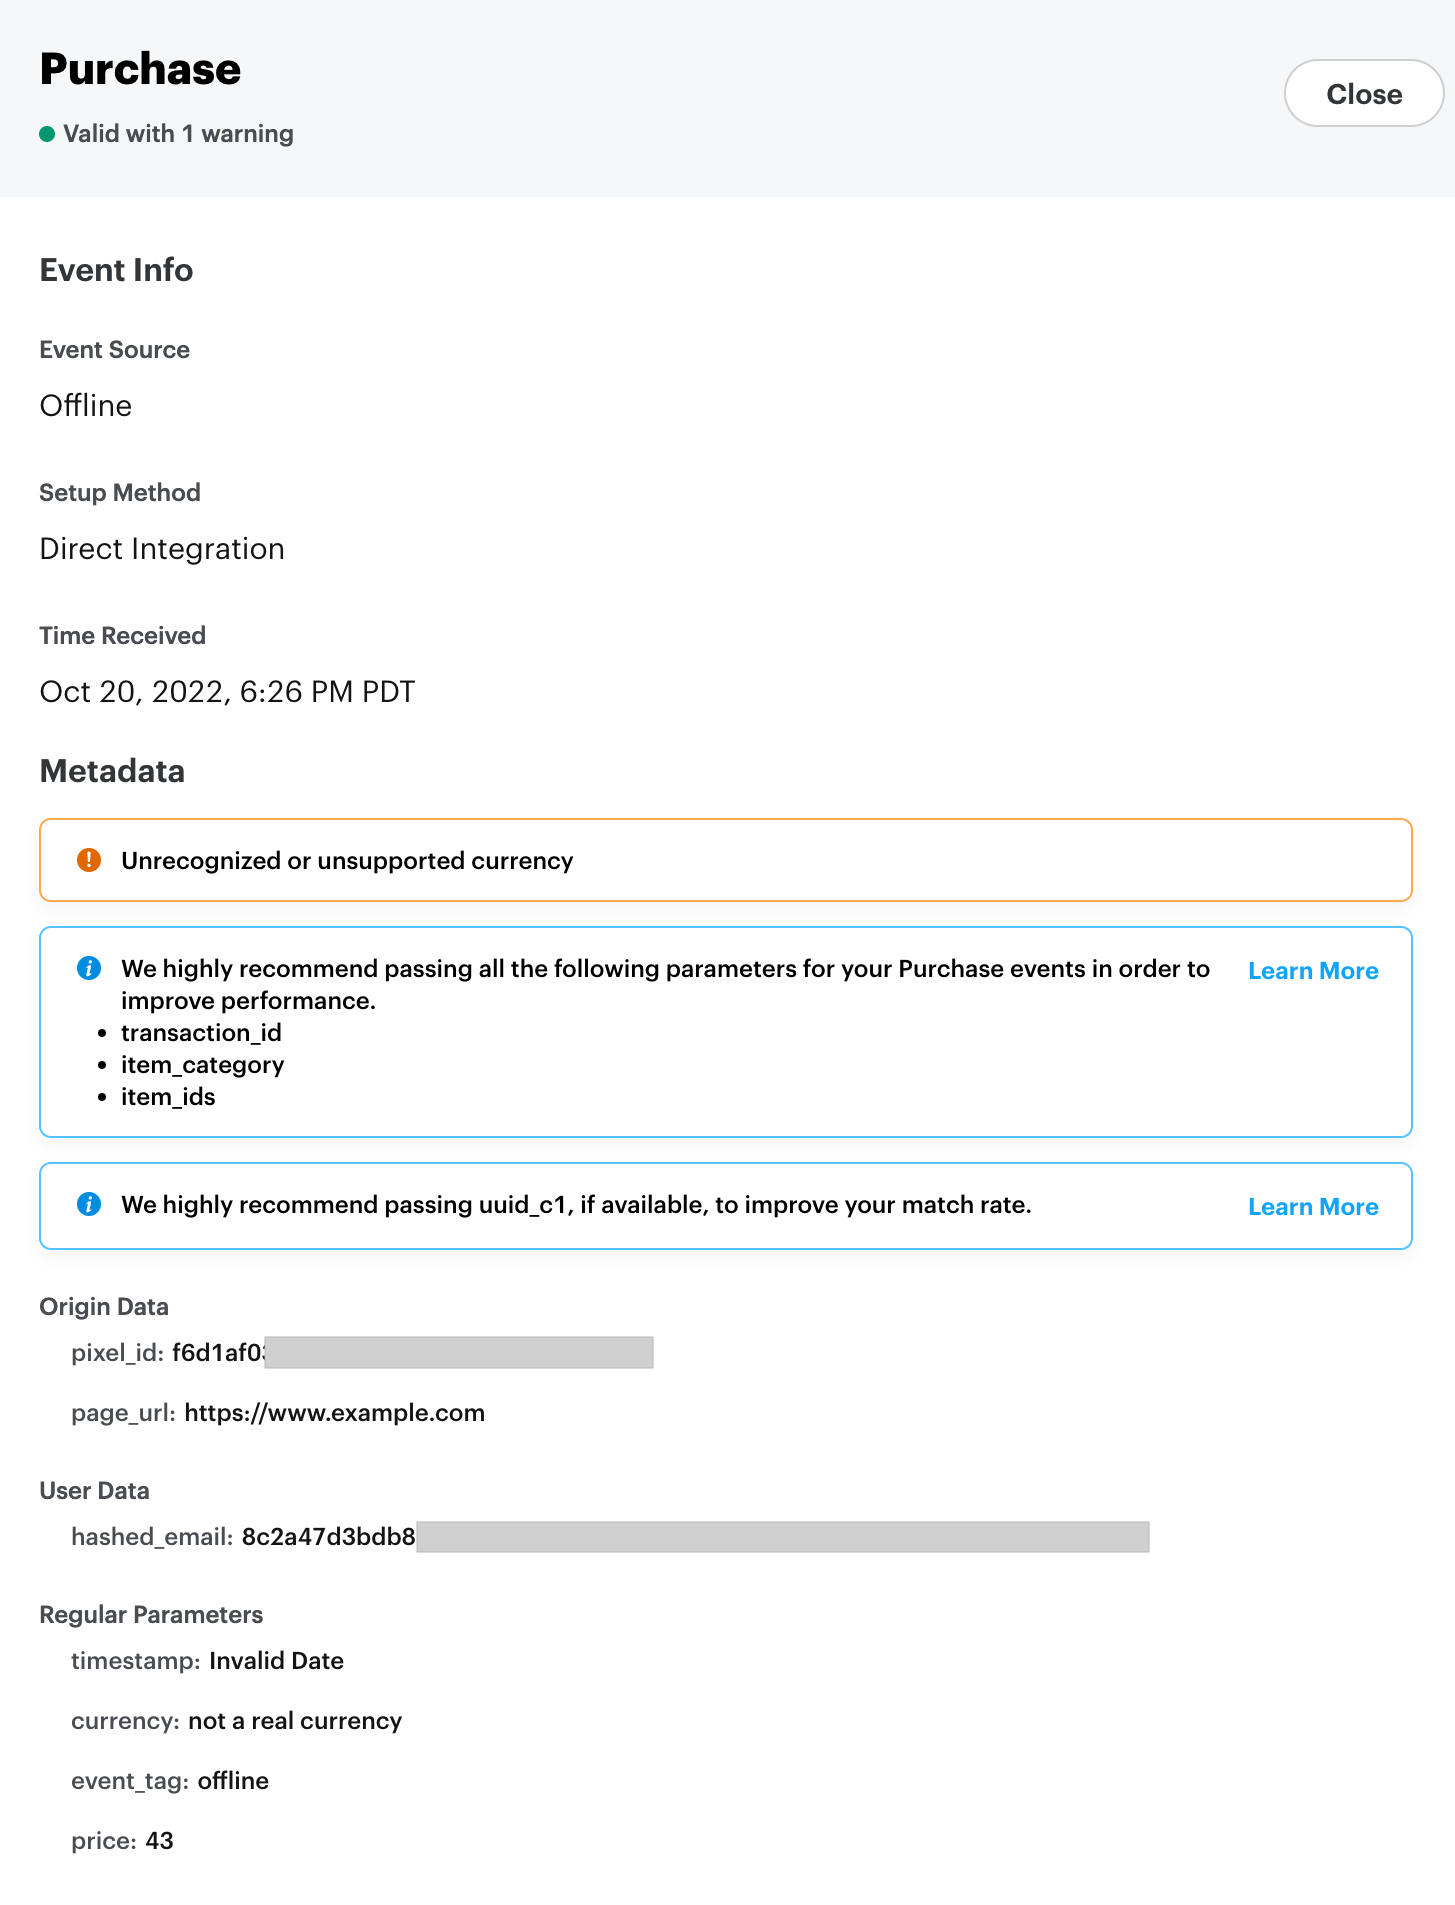Screen dimensions: 1455x1905
Task: Select currency value 'not a real currency'
Action: [295, 1721]
